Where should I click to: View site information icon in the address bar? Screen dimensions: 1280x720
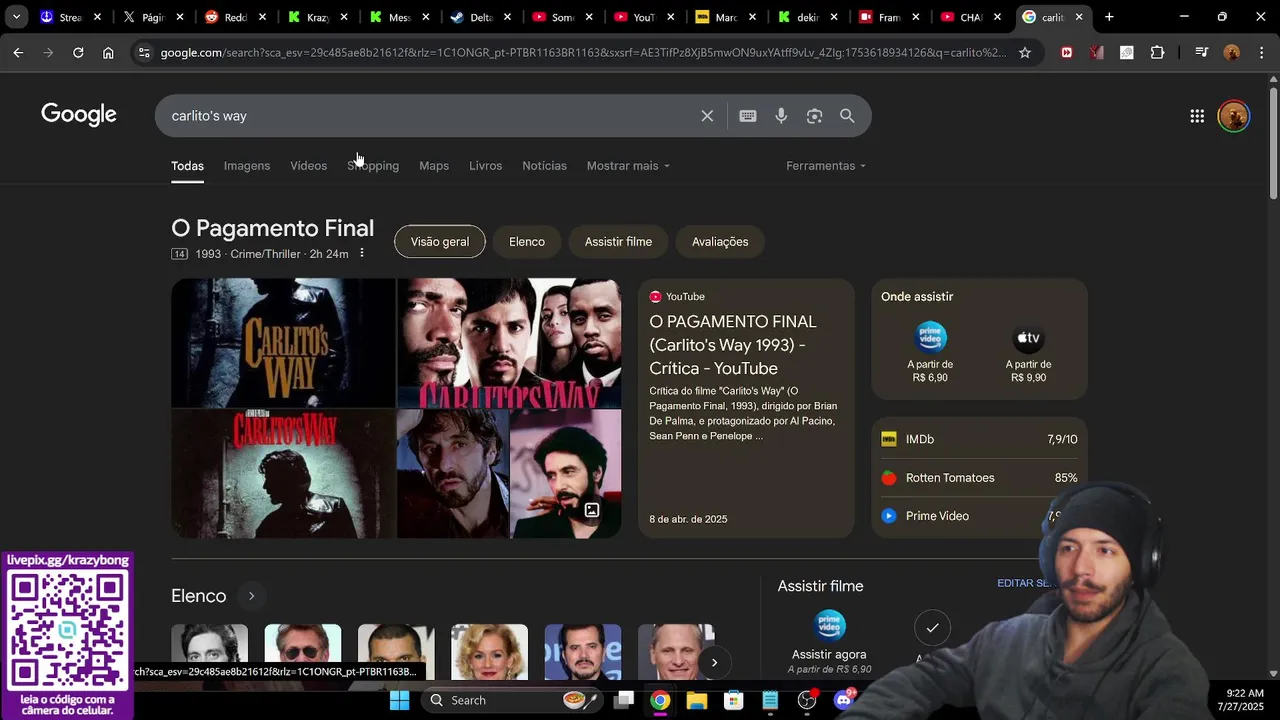[144, 53]
